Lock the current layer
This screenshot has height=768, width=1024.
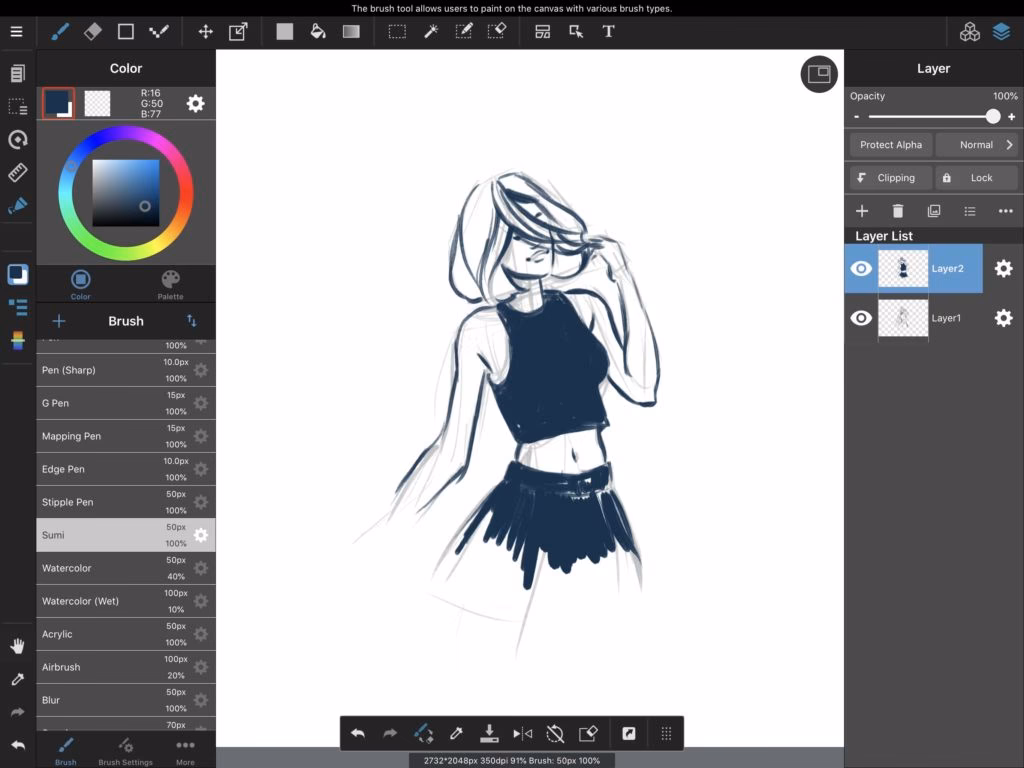975,177
